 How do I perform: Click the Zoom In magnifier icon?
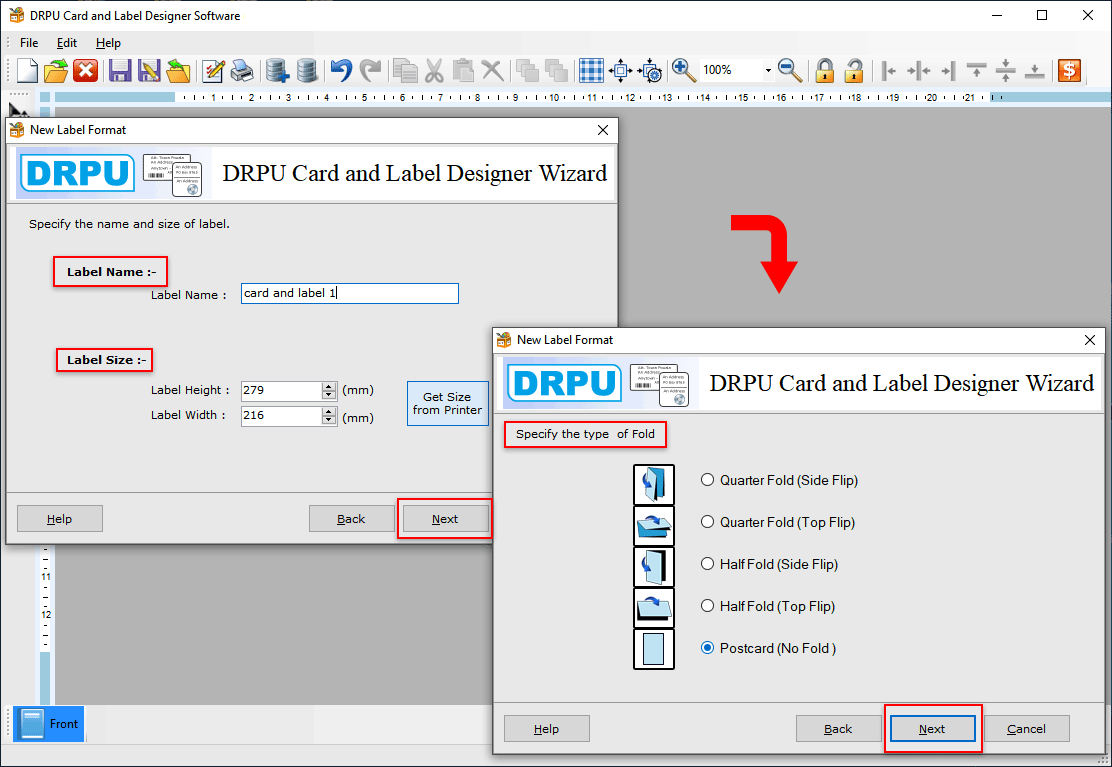(x=684, y=70)
